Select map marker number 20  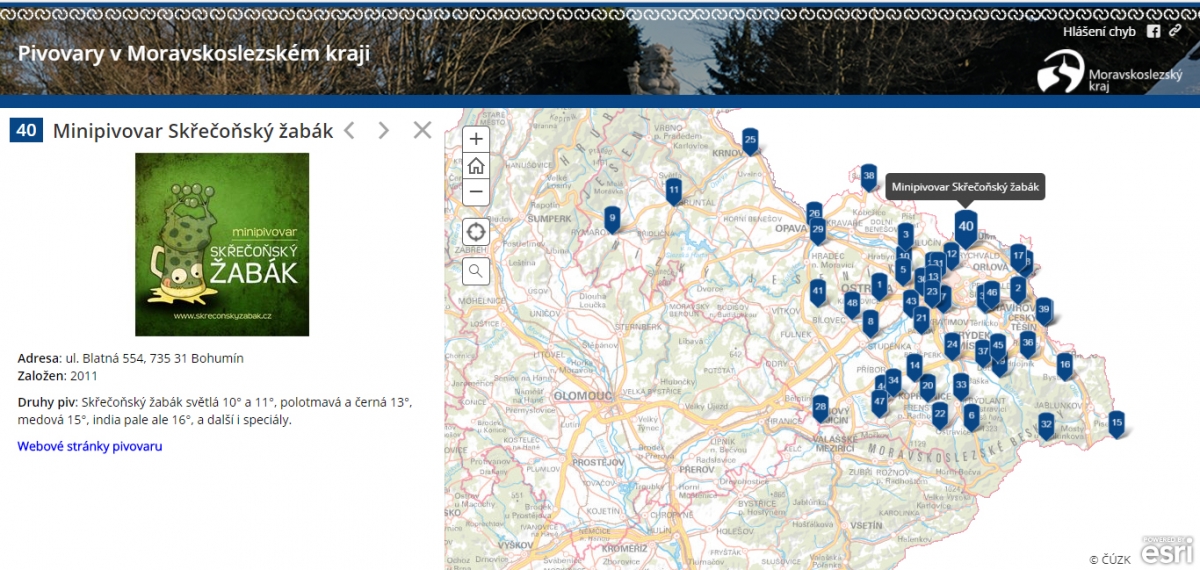pos(928,386)
